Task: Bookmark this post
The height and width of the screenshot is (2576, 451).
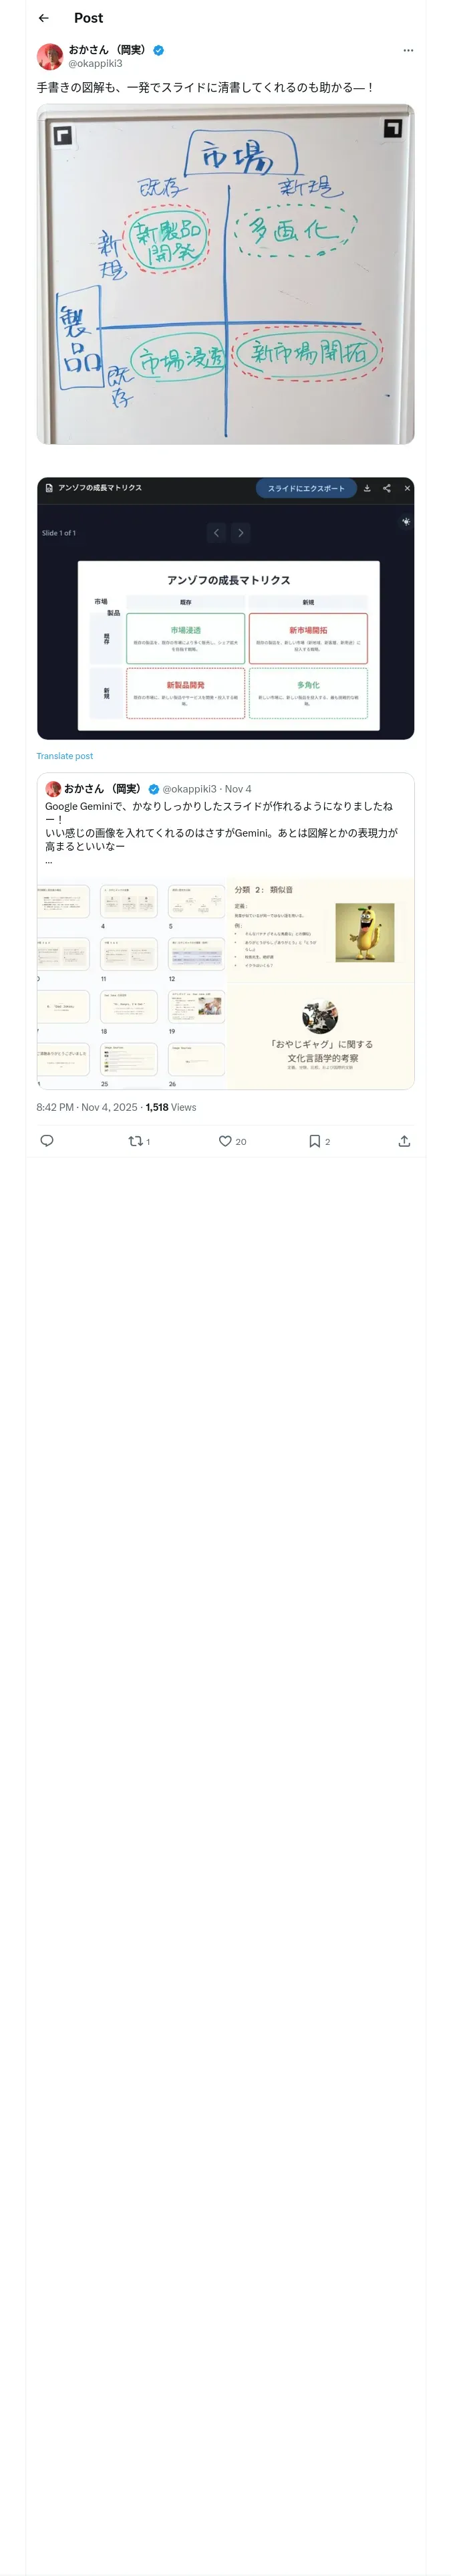Action: click(x=314, y=1140)
